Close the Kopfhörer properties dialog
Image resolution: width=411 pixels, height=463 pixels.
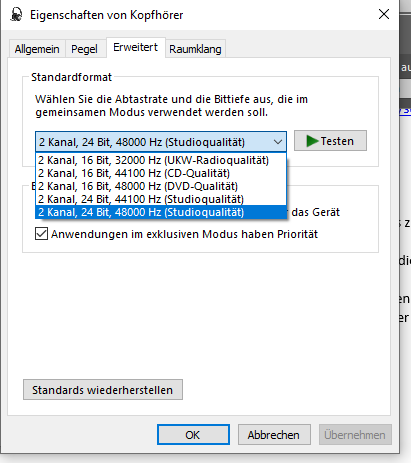[384, 14]
